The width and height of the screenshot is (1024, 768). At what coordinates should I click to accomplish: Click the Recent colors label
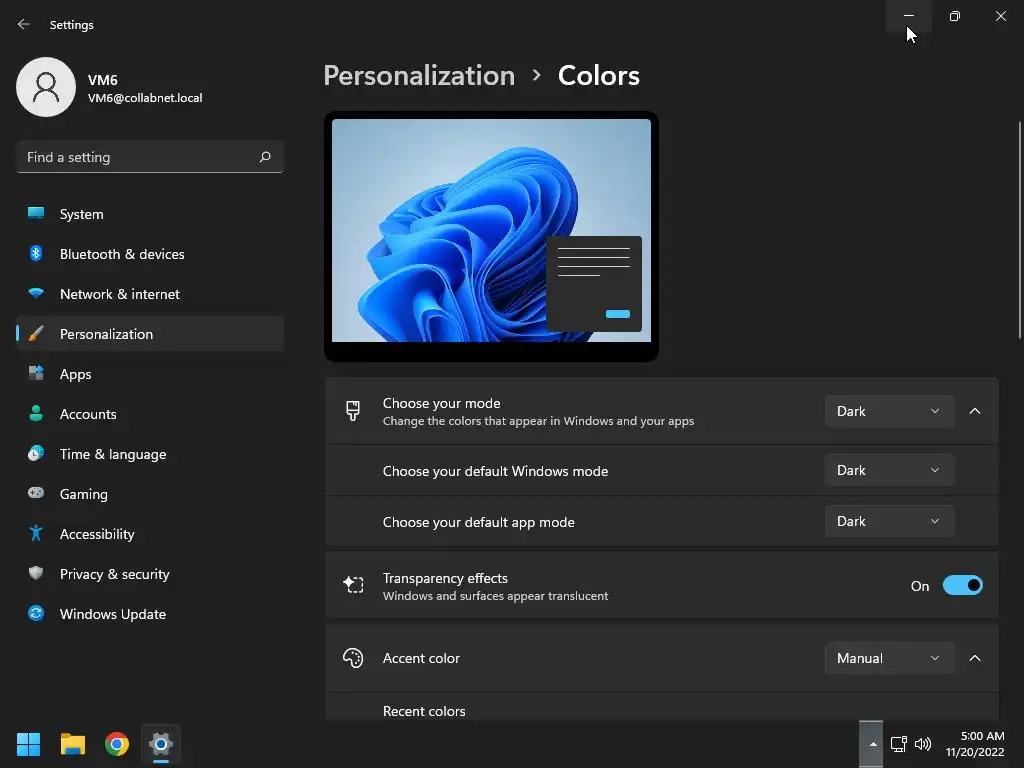[424, 711]
